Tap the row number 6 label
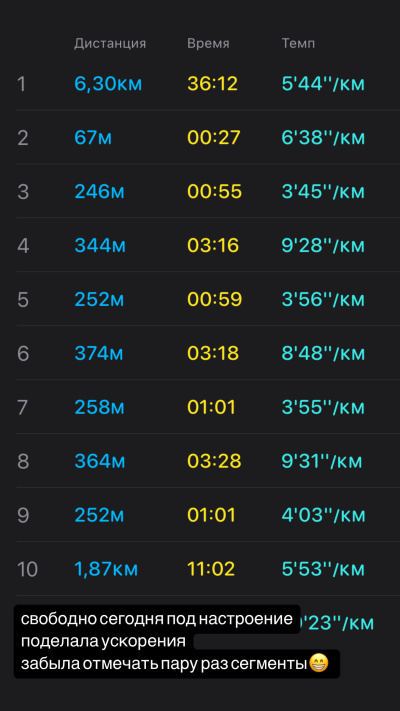400x711 pixels. point(23,354)
